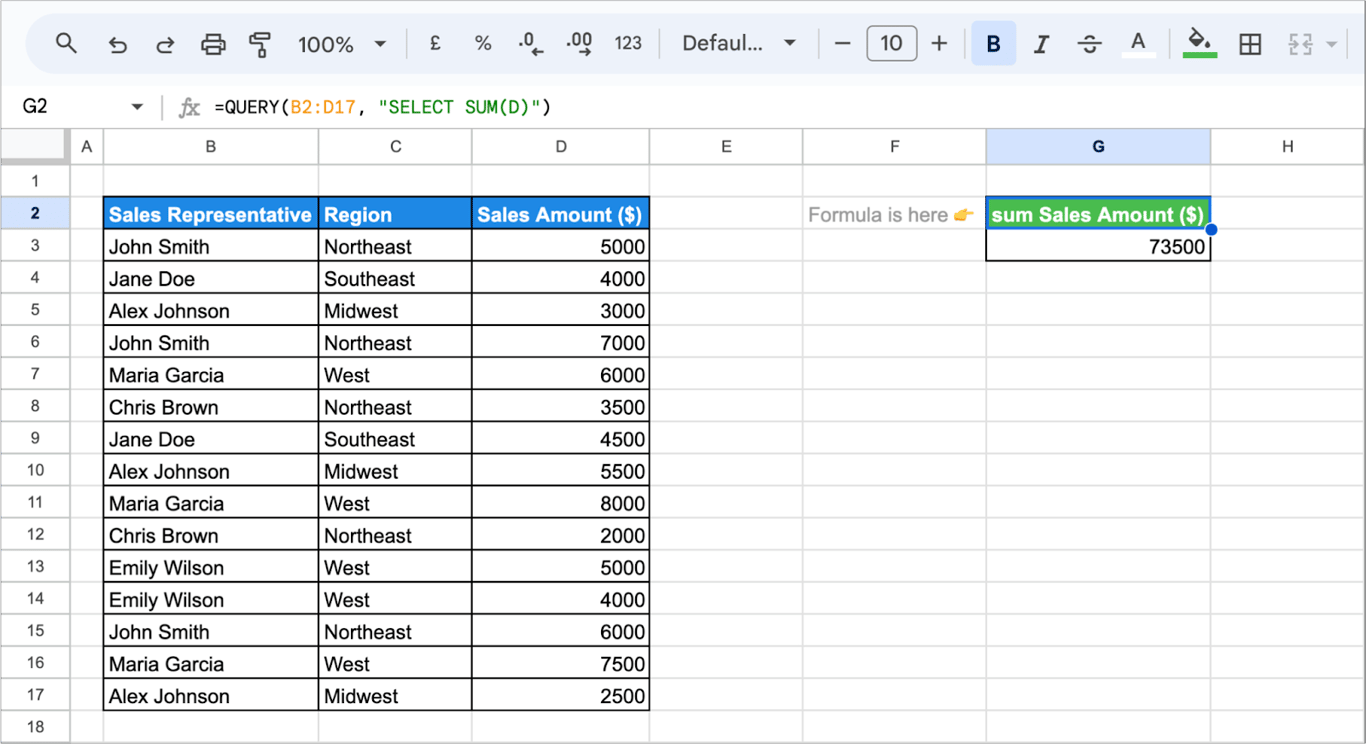Click the select-all corner box

[x=35, y=147]
